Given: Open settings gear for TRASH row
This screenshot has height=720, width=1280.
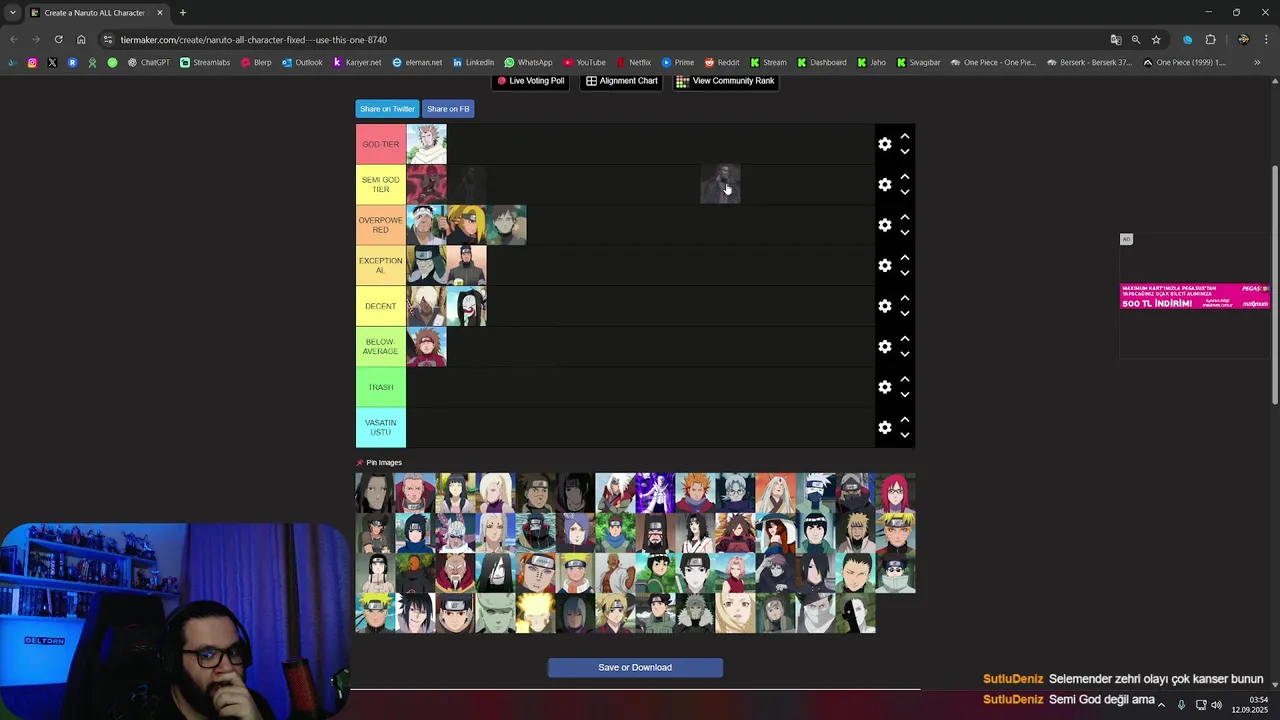Looking at the screenshot, I should [885, 387].
